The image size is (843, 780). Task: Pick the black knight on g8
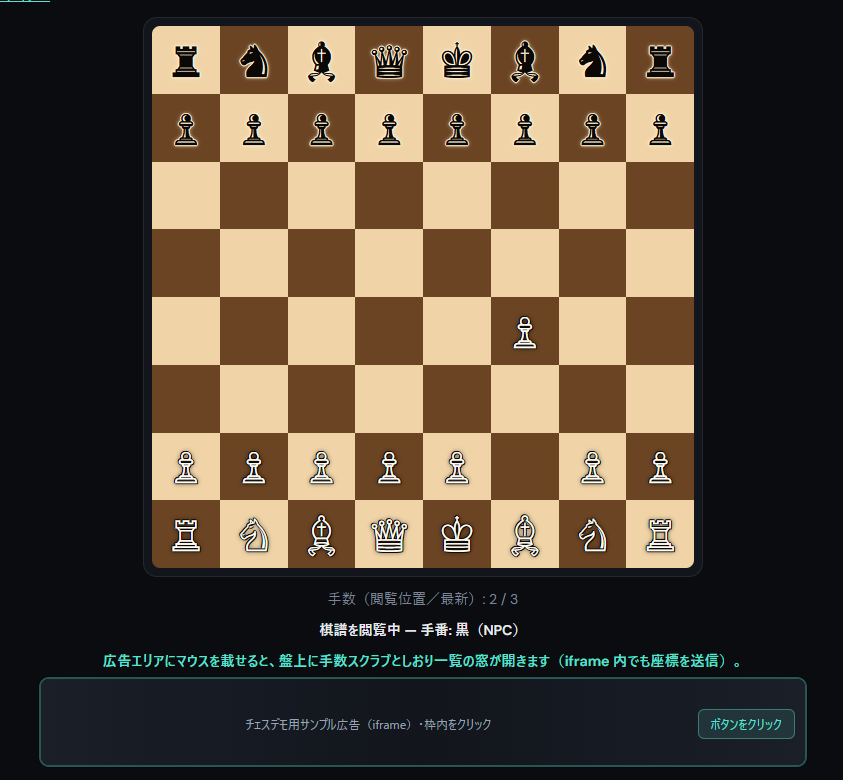(592, 61)
